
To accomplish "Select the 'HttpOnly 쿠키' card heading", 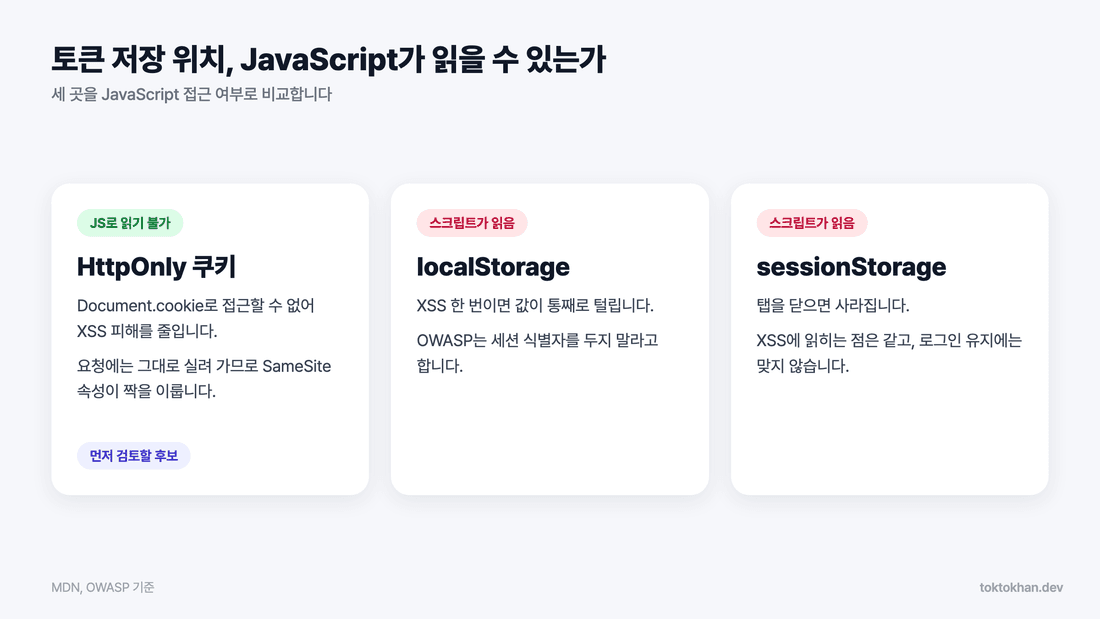I will coord(156,267).
